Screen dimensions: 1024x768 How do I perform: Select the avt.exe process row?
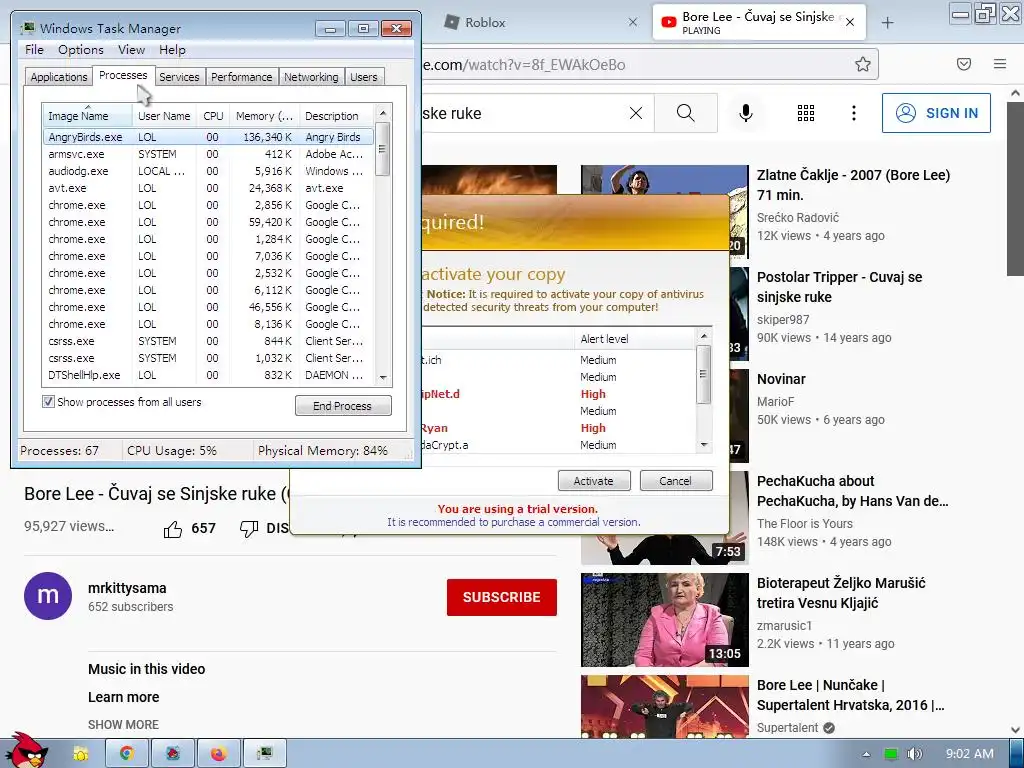(x=208, y=188)
